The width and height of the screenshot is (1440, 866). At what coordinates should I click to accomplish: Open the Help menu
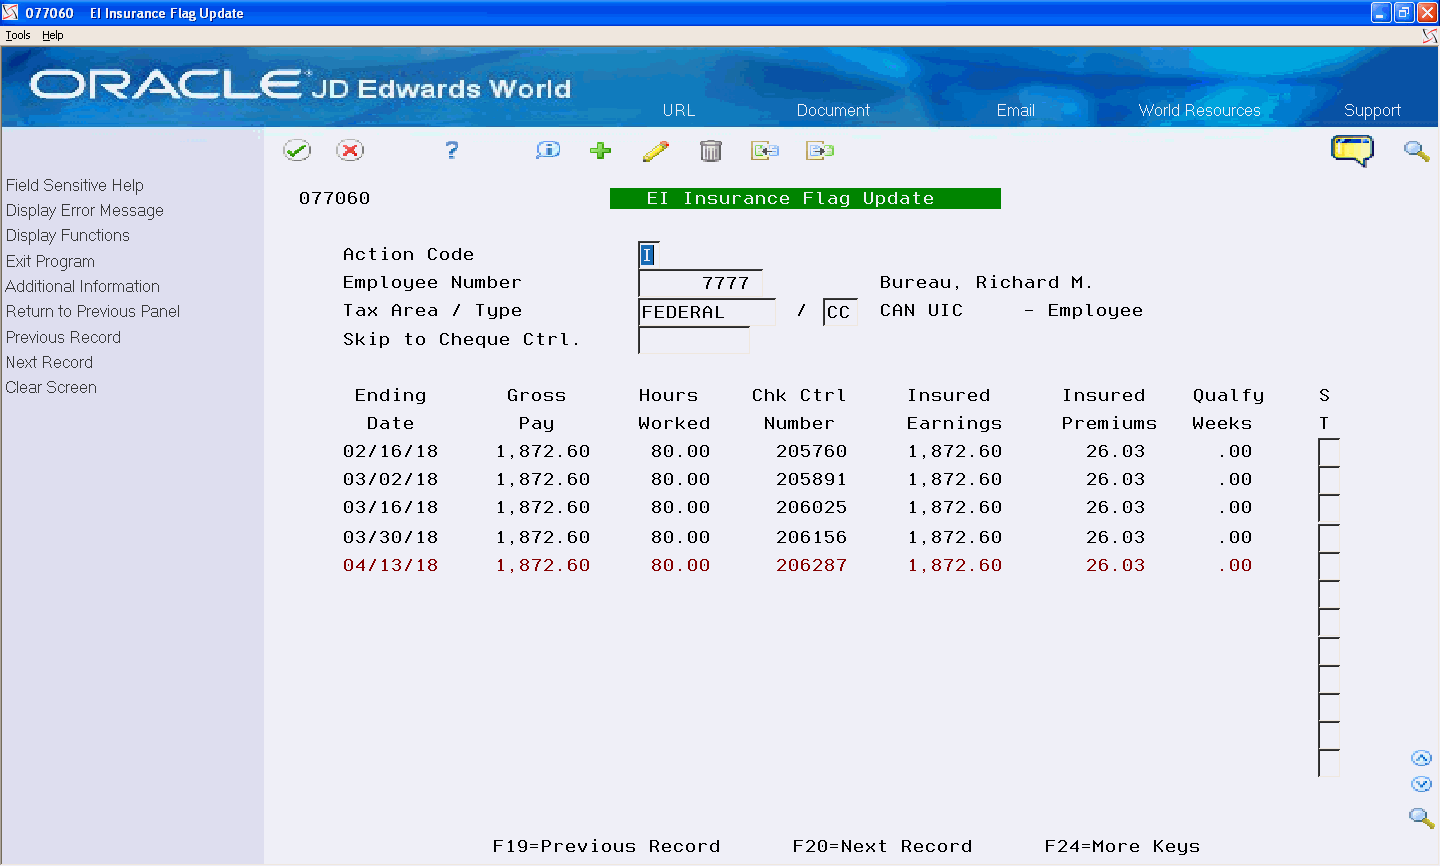click(52, 34)
